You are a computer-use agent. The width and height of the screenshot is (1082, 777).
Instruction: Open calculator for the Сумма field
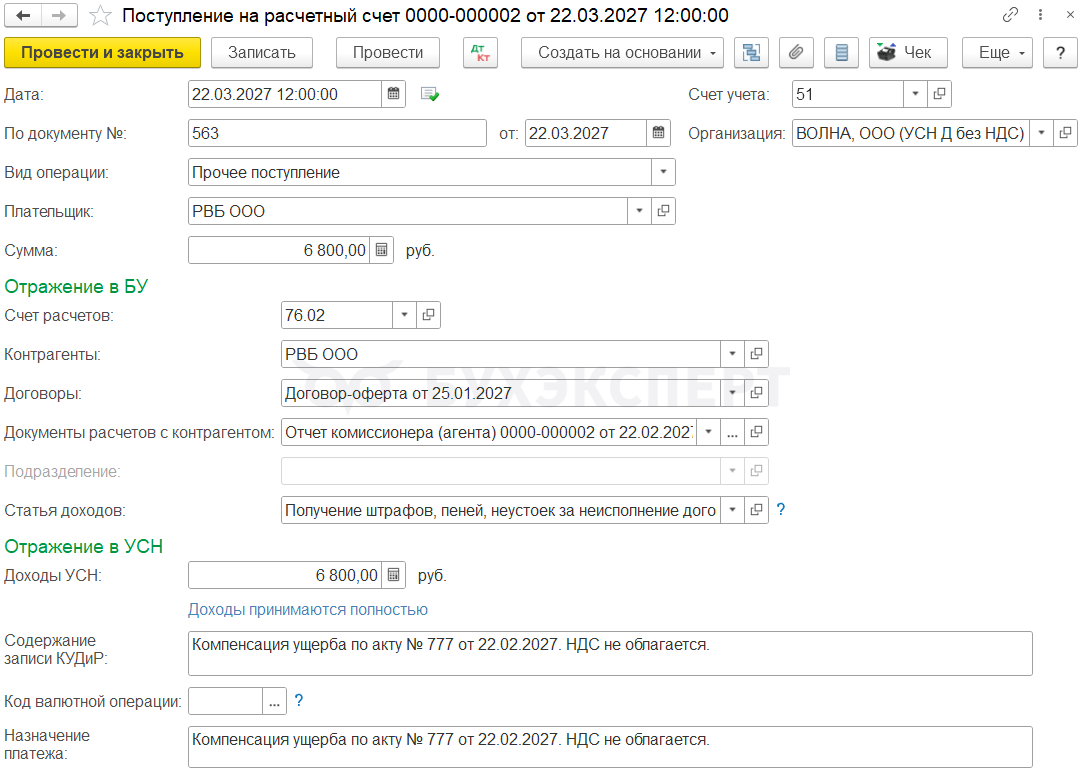(x=382, y=250)
